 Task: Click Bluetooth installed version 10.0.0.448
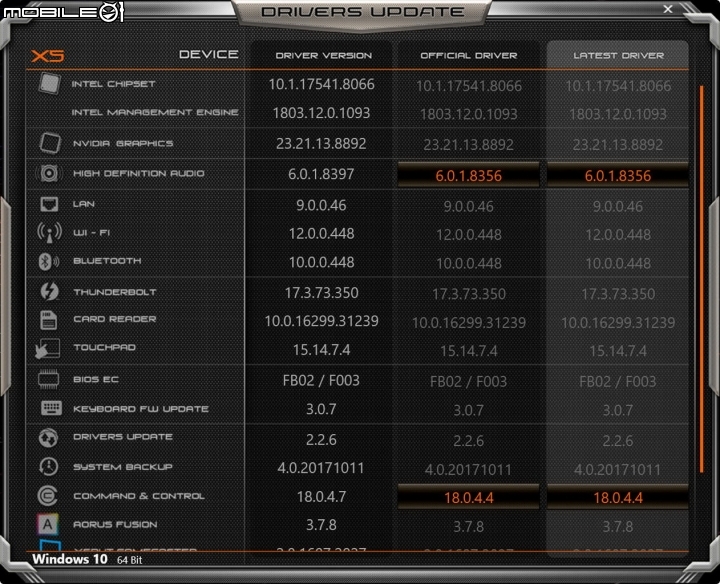coord(321,262)
